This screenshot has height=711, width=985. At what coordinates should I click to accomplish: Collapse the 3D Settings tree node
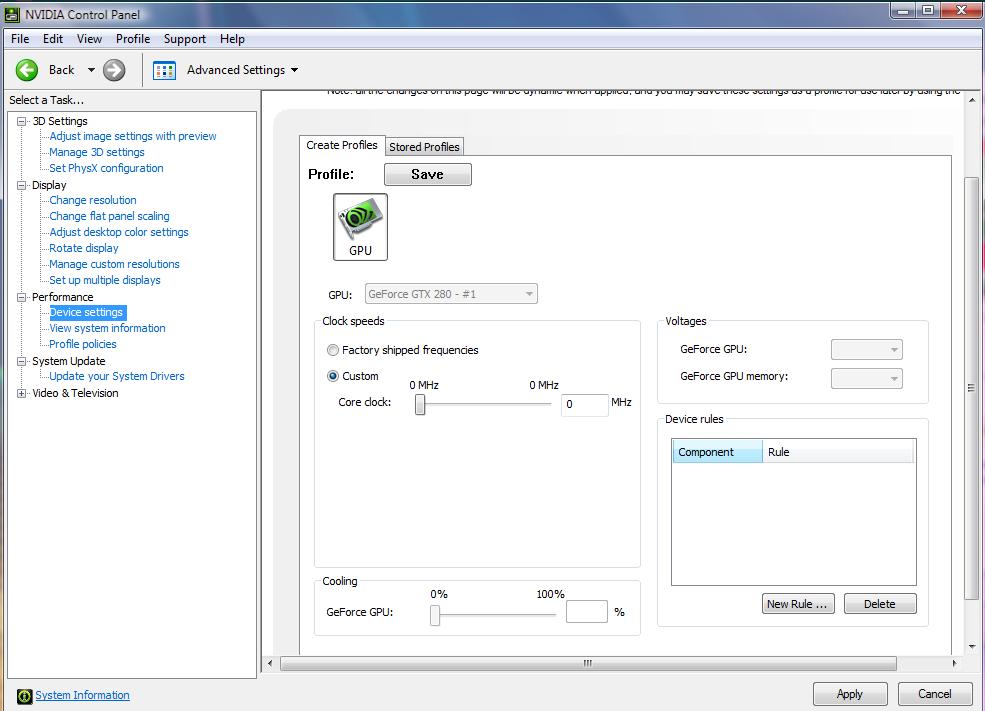[x=21, y=121]
